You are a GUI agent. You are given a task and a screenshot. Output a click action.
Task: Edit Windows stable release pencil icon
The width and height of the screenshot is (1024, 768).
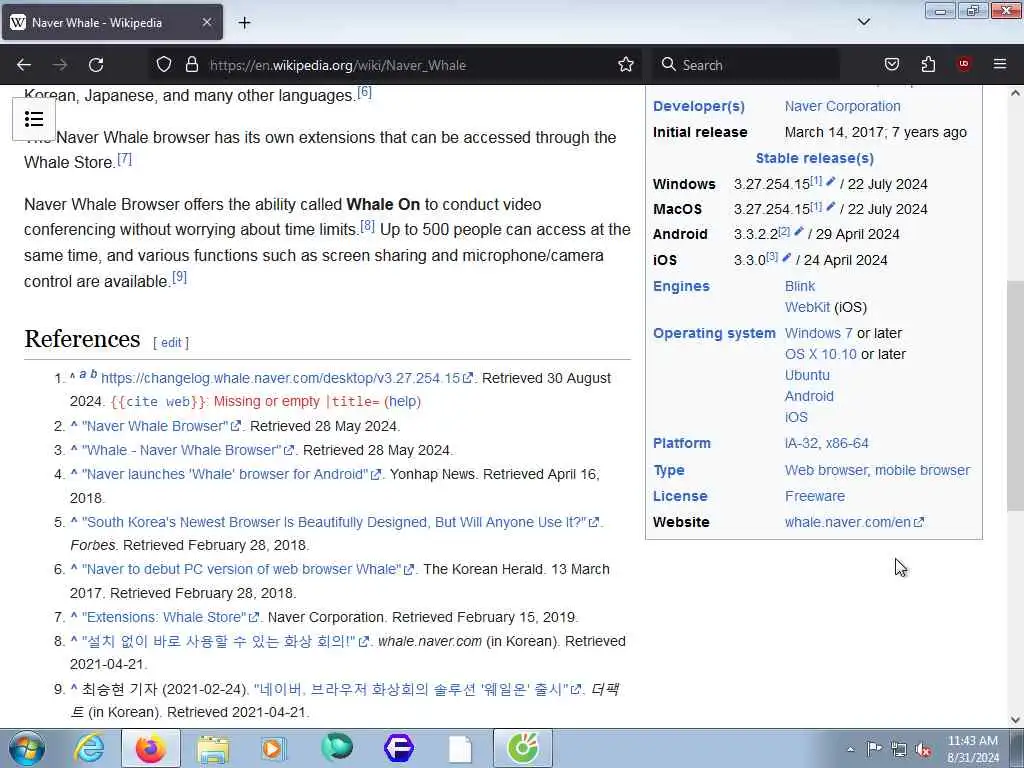coord(831,182)
